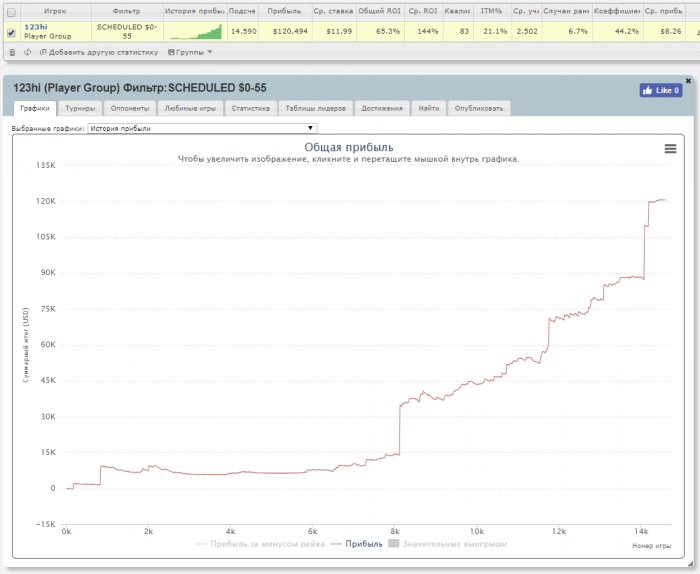
Task: Click the copy icon next to Добавить другую статистику
Action: click(x=42, y=51)
